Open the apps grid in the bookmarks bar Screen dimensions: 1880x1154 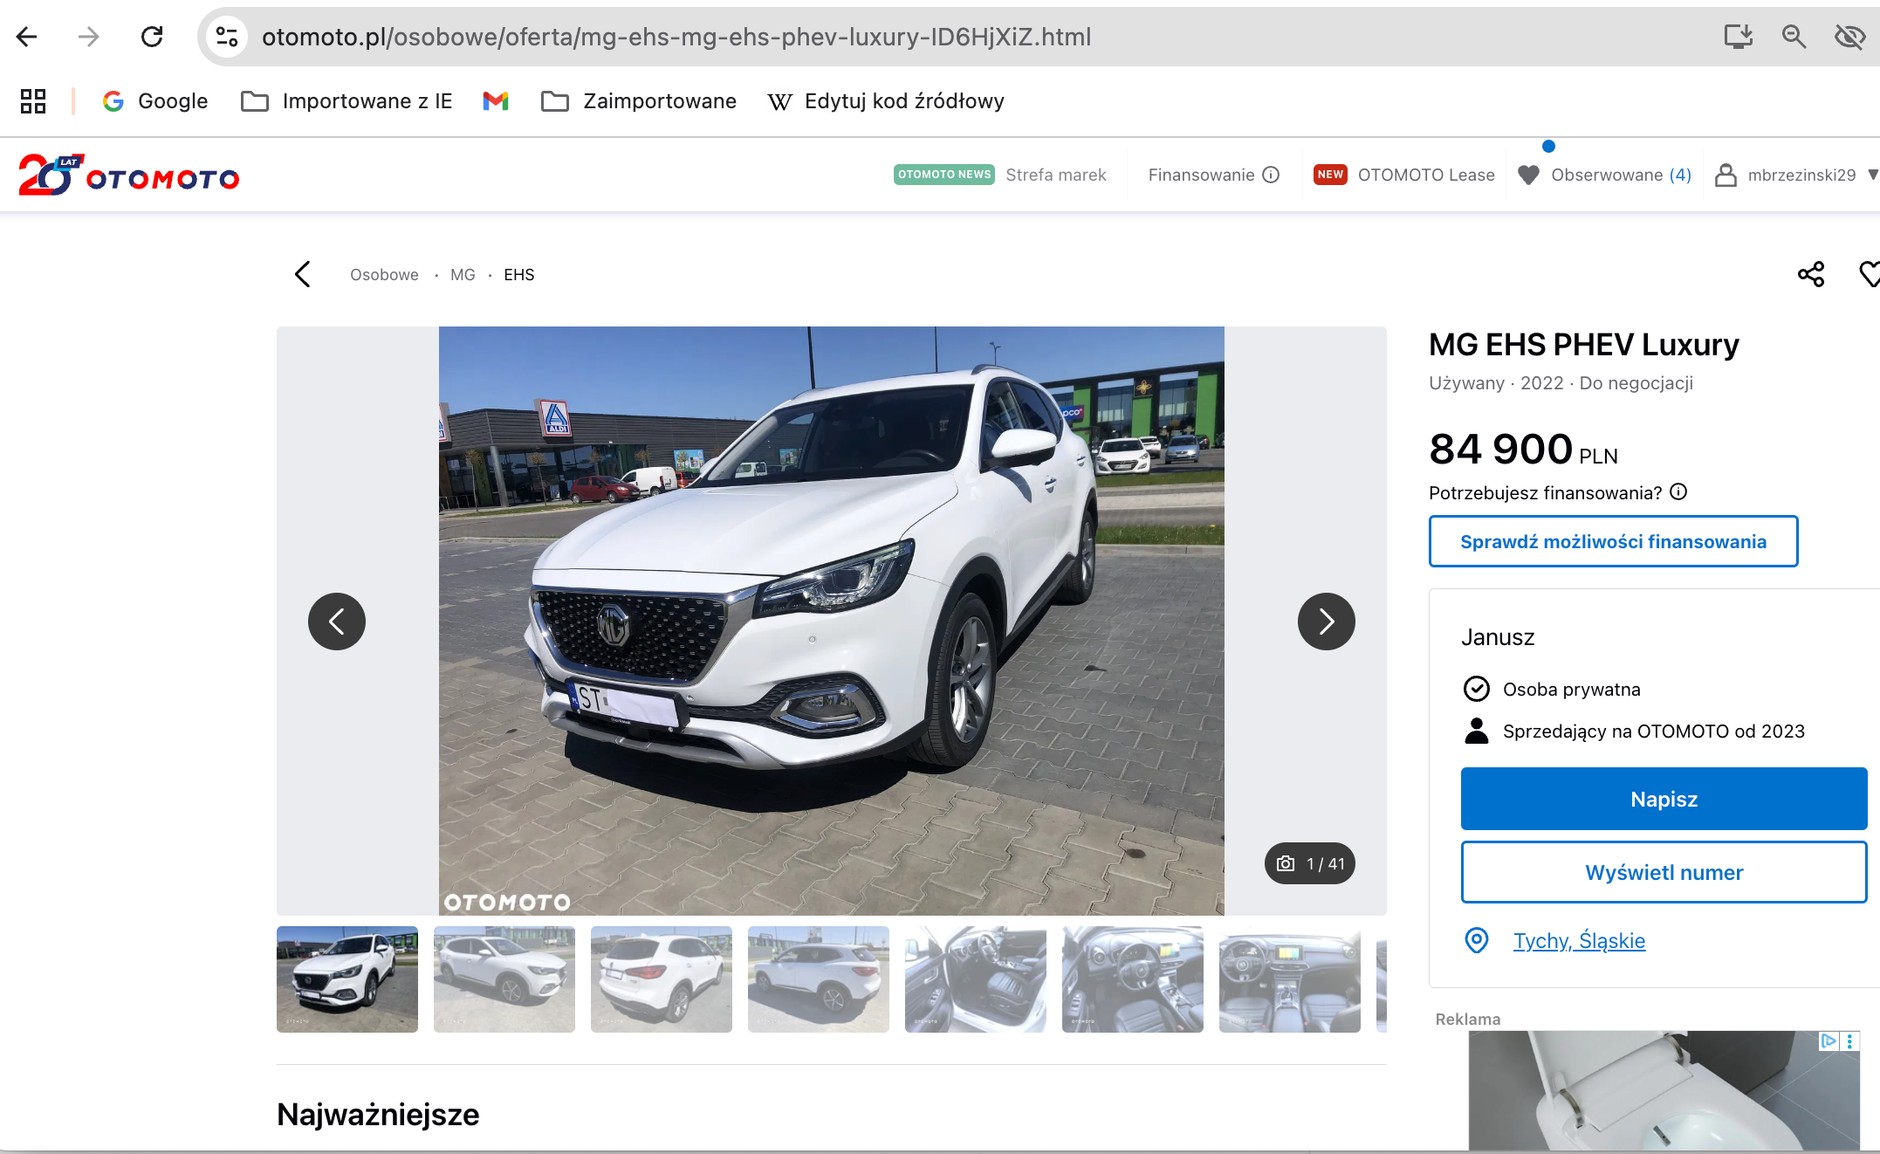[33, 101]
